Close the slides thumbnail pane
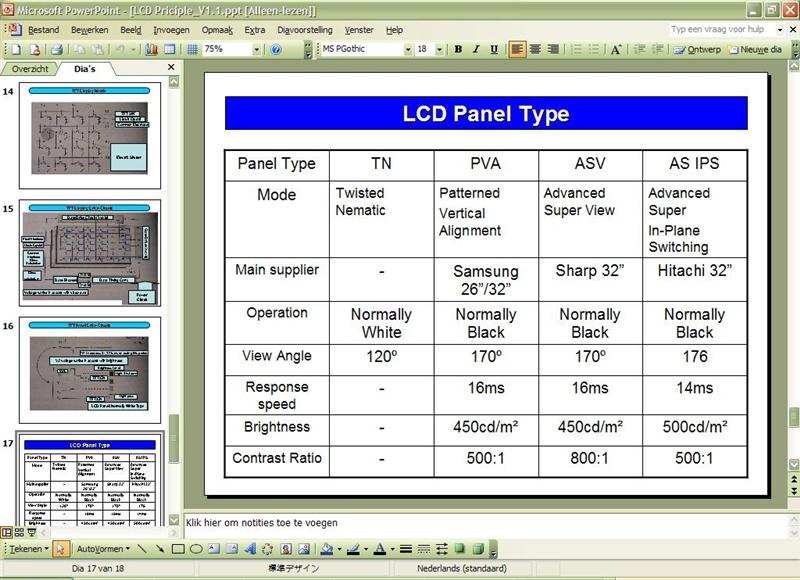Viewport: 800px width, 580px height. [171, 67]
